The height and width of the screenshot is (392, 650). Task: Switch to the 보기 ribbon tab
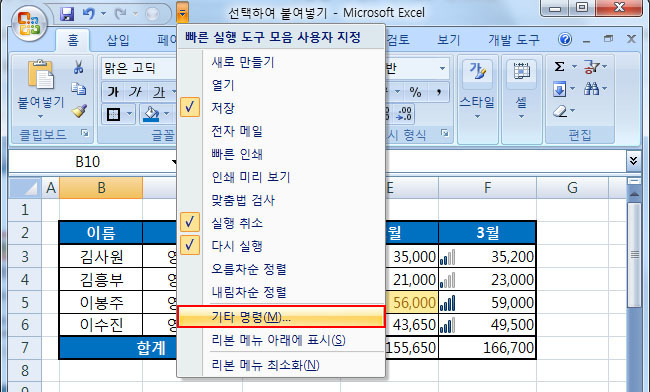tap(449, 40)
